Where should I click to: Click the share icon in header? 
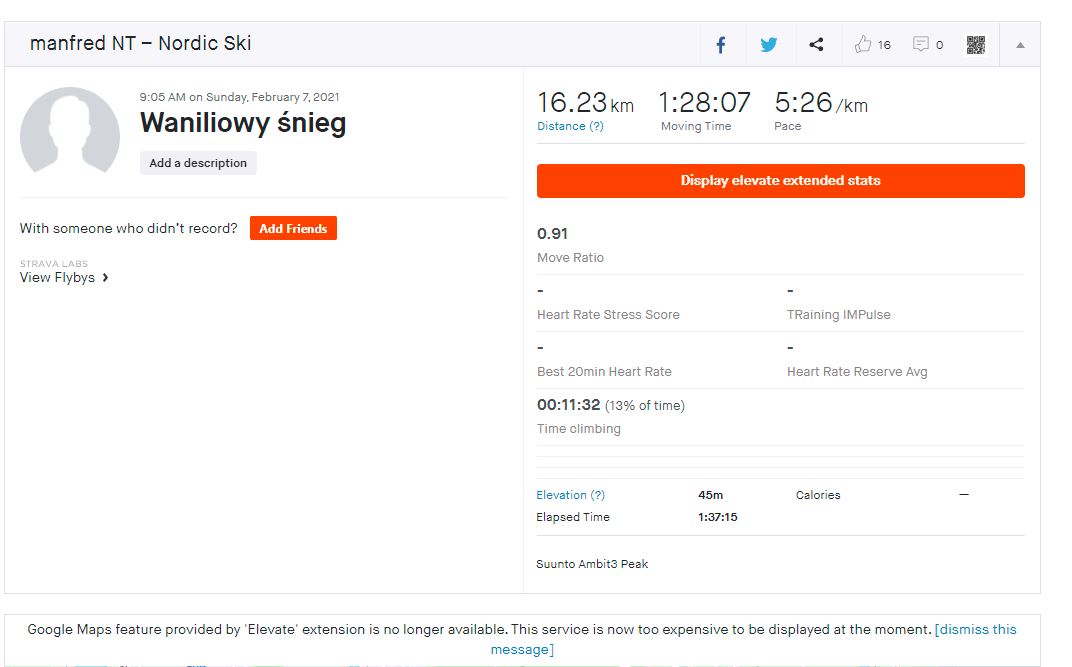tap(816, 45)
